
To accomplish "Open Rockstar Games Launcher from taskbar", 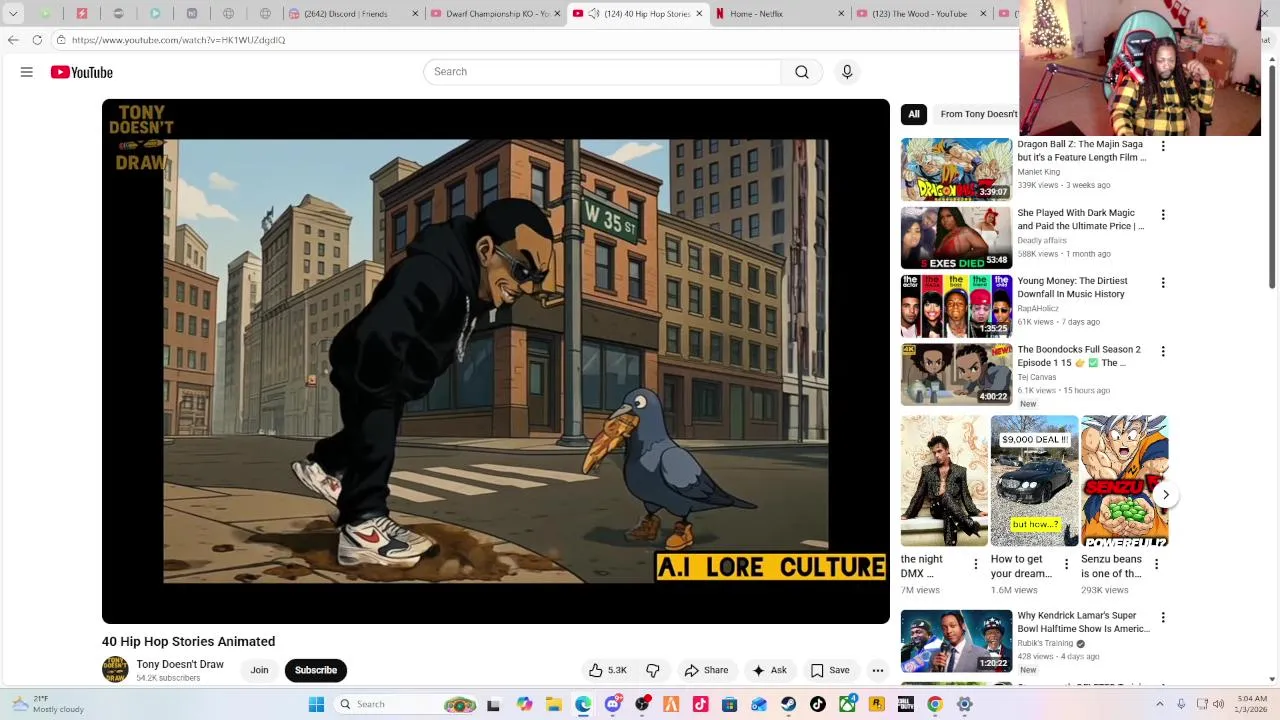I will click(877, 704).
